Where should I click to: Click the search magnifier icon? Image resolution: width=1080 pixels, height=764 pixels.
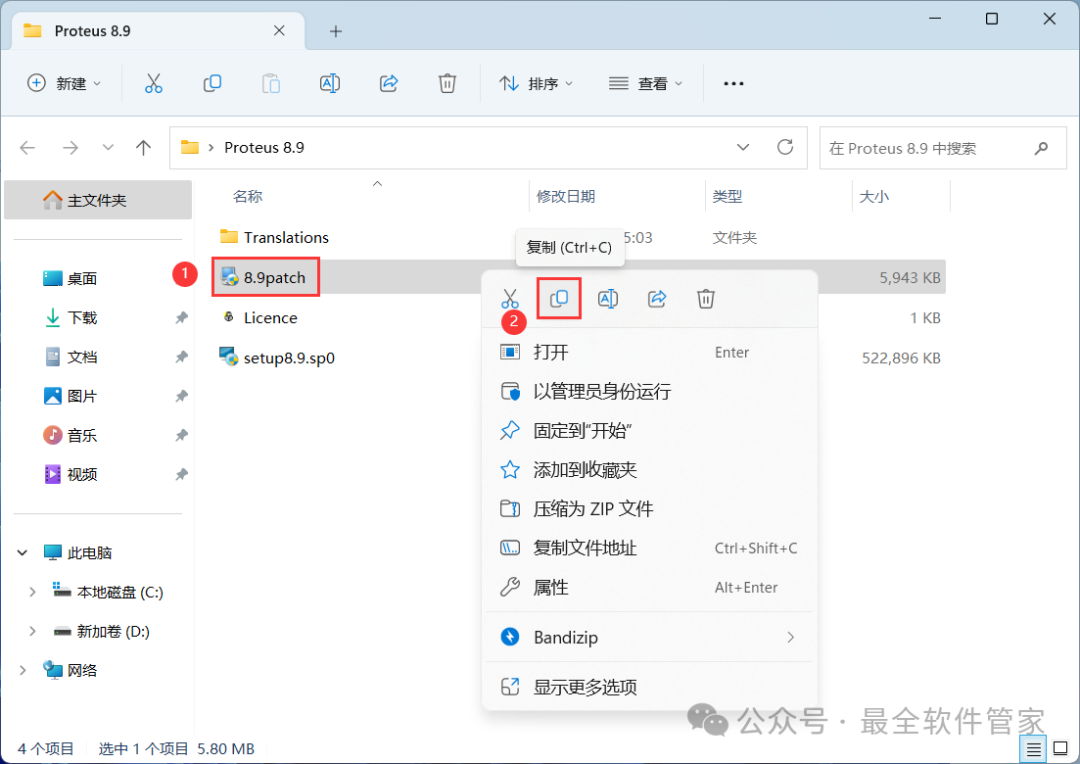(1041, 147)
